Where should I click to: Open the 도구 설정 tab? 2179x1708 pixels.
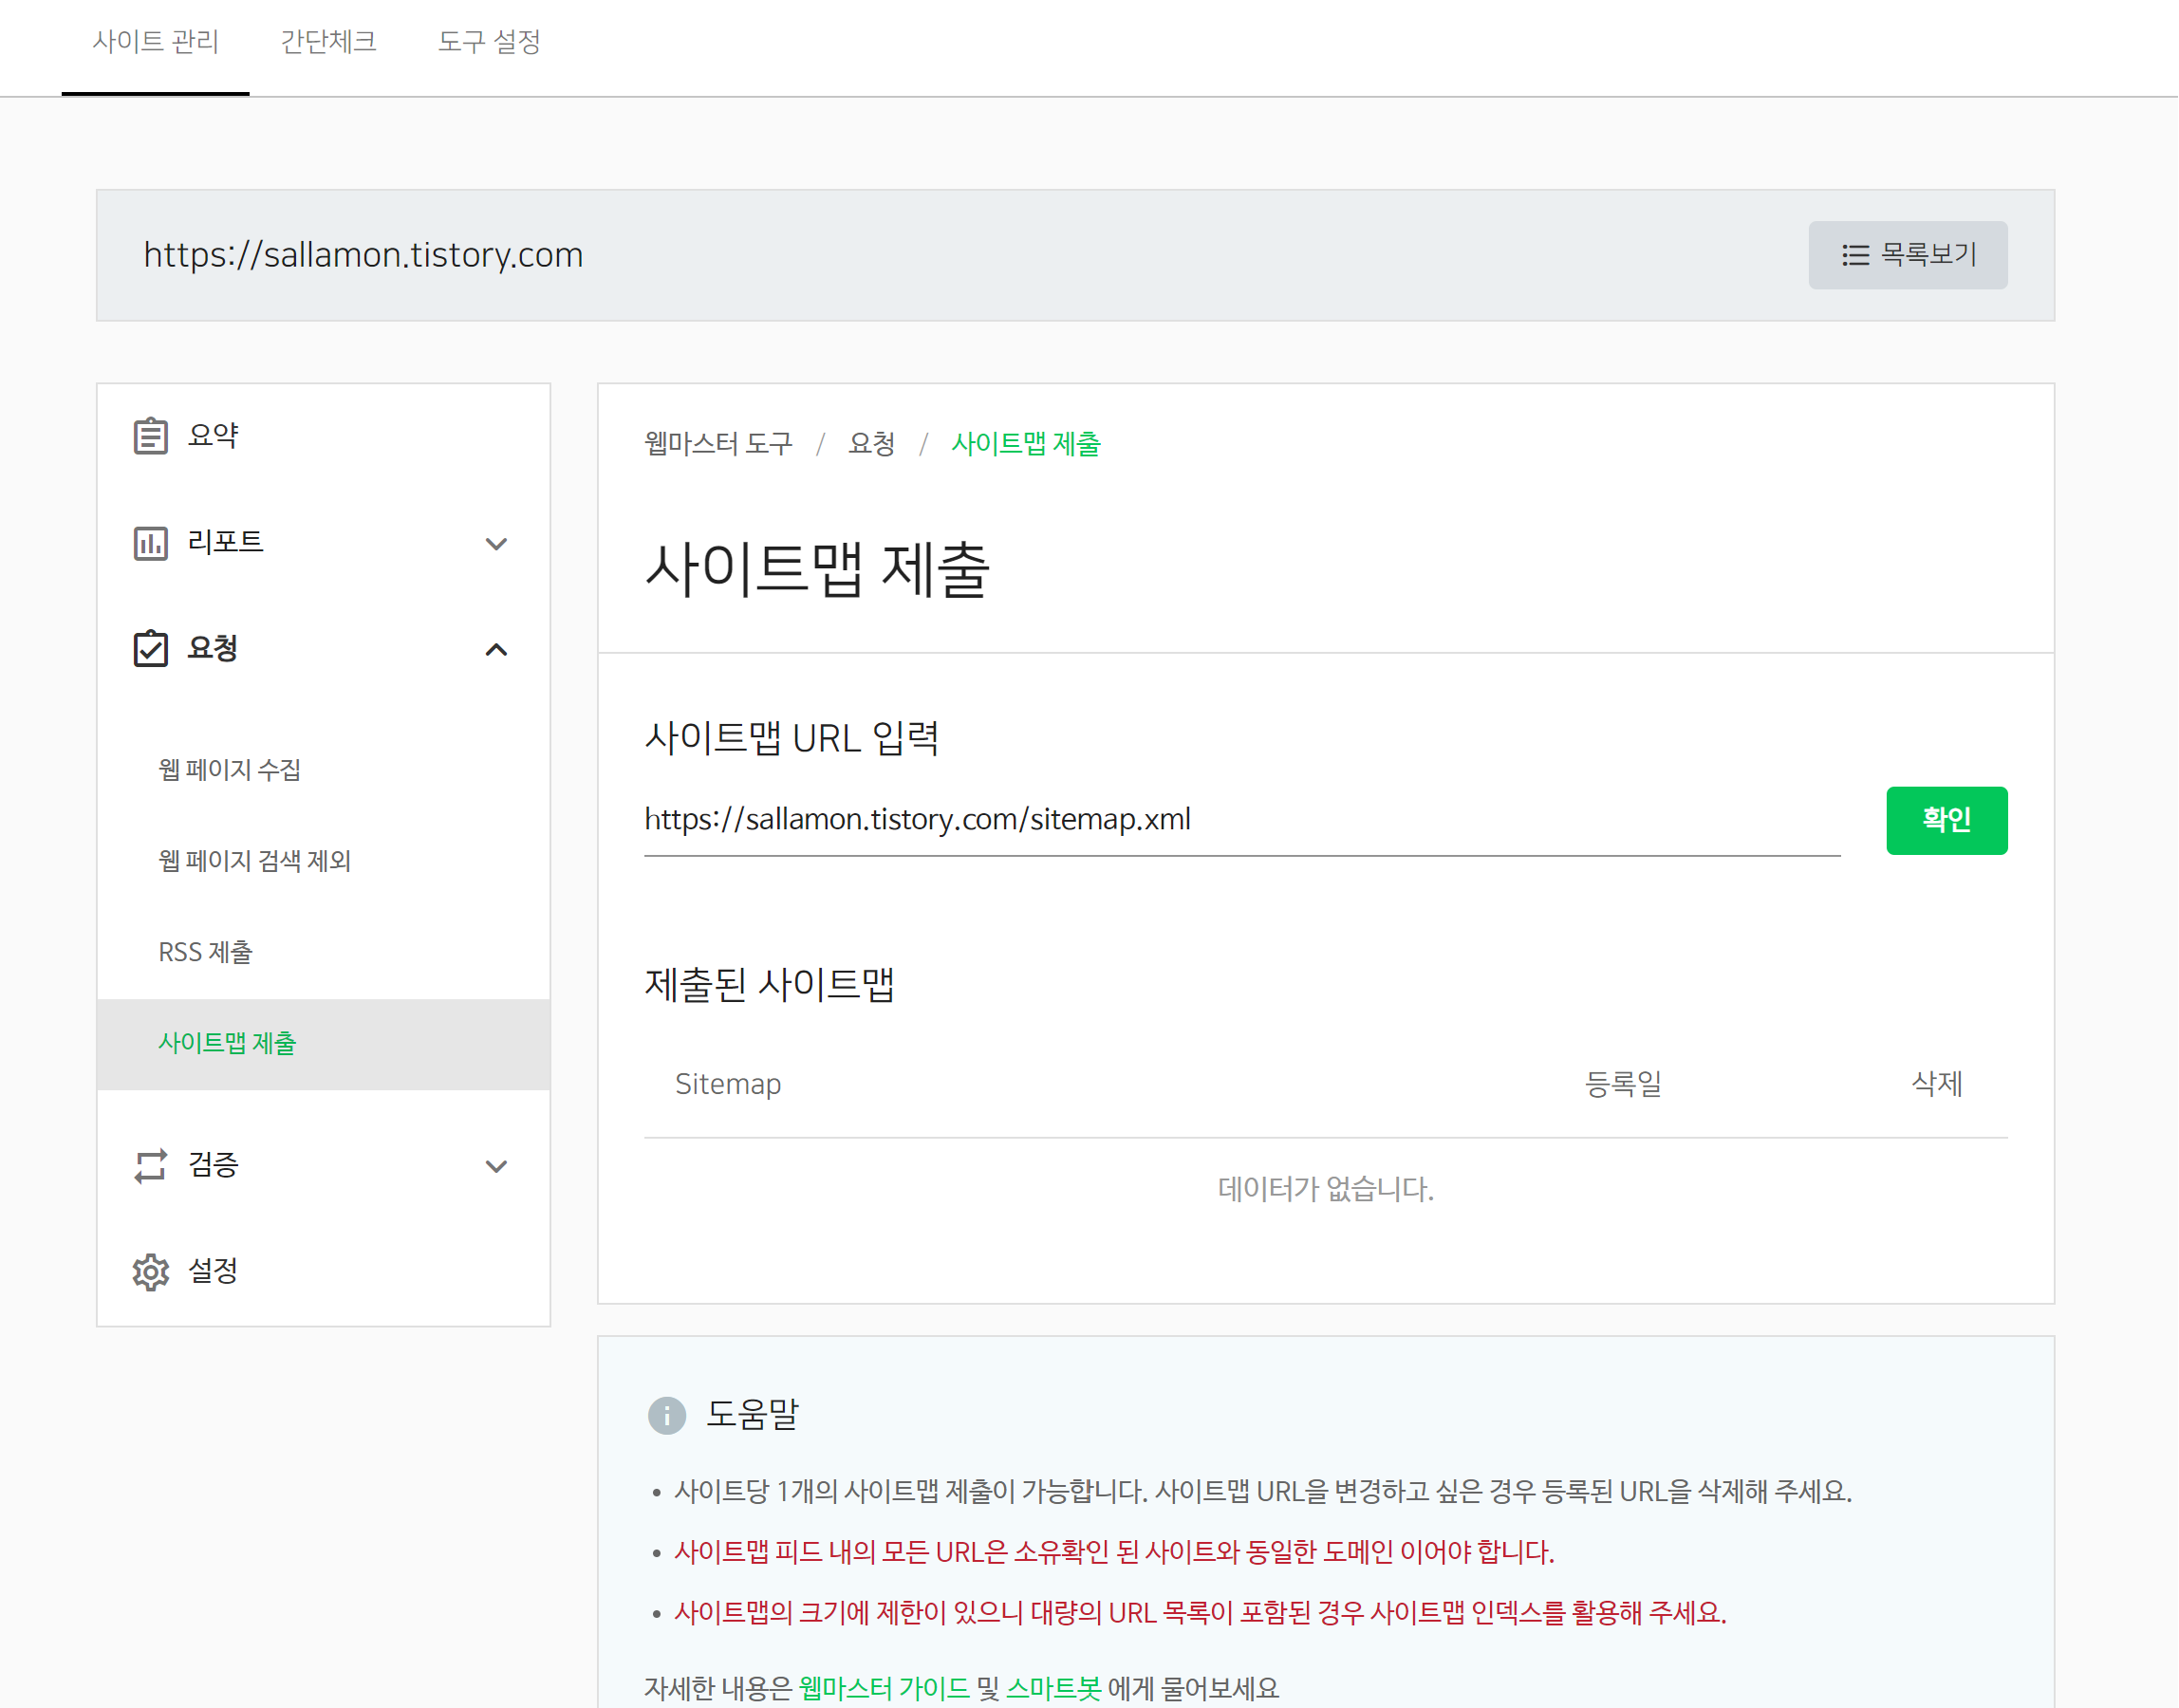pos(489,42)
